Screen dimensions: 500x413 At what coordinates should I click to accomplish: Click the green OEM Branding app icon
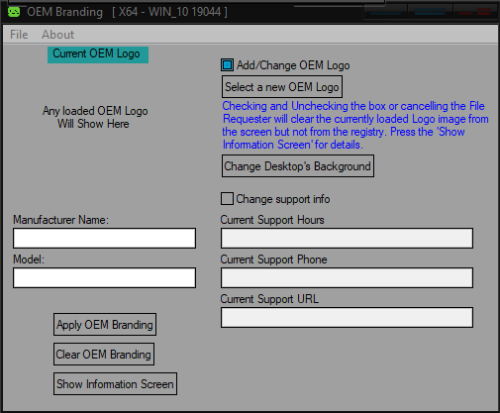tap(14, 12)
